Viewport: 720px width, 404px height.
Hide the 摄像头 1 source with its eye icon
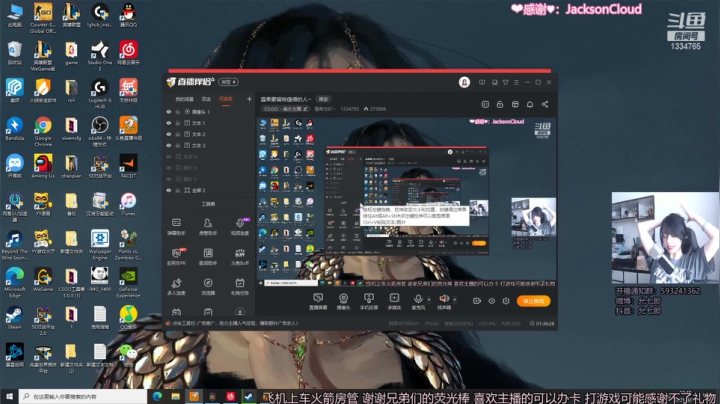(x=169, y=112)
